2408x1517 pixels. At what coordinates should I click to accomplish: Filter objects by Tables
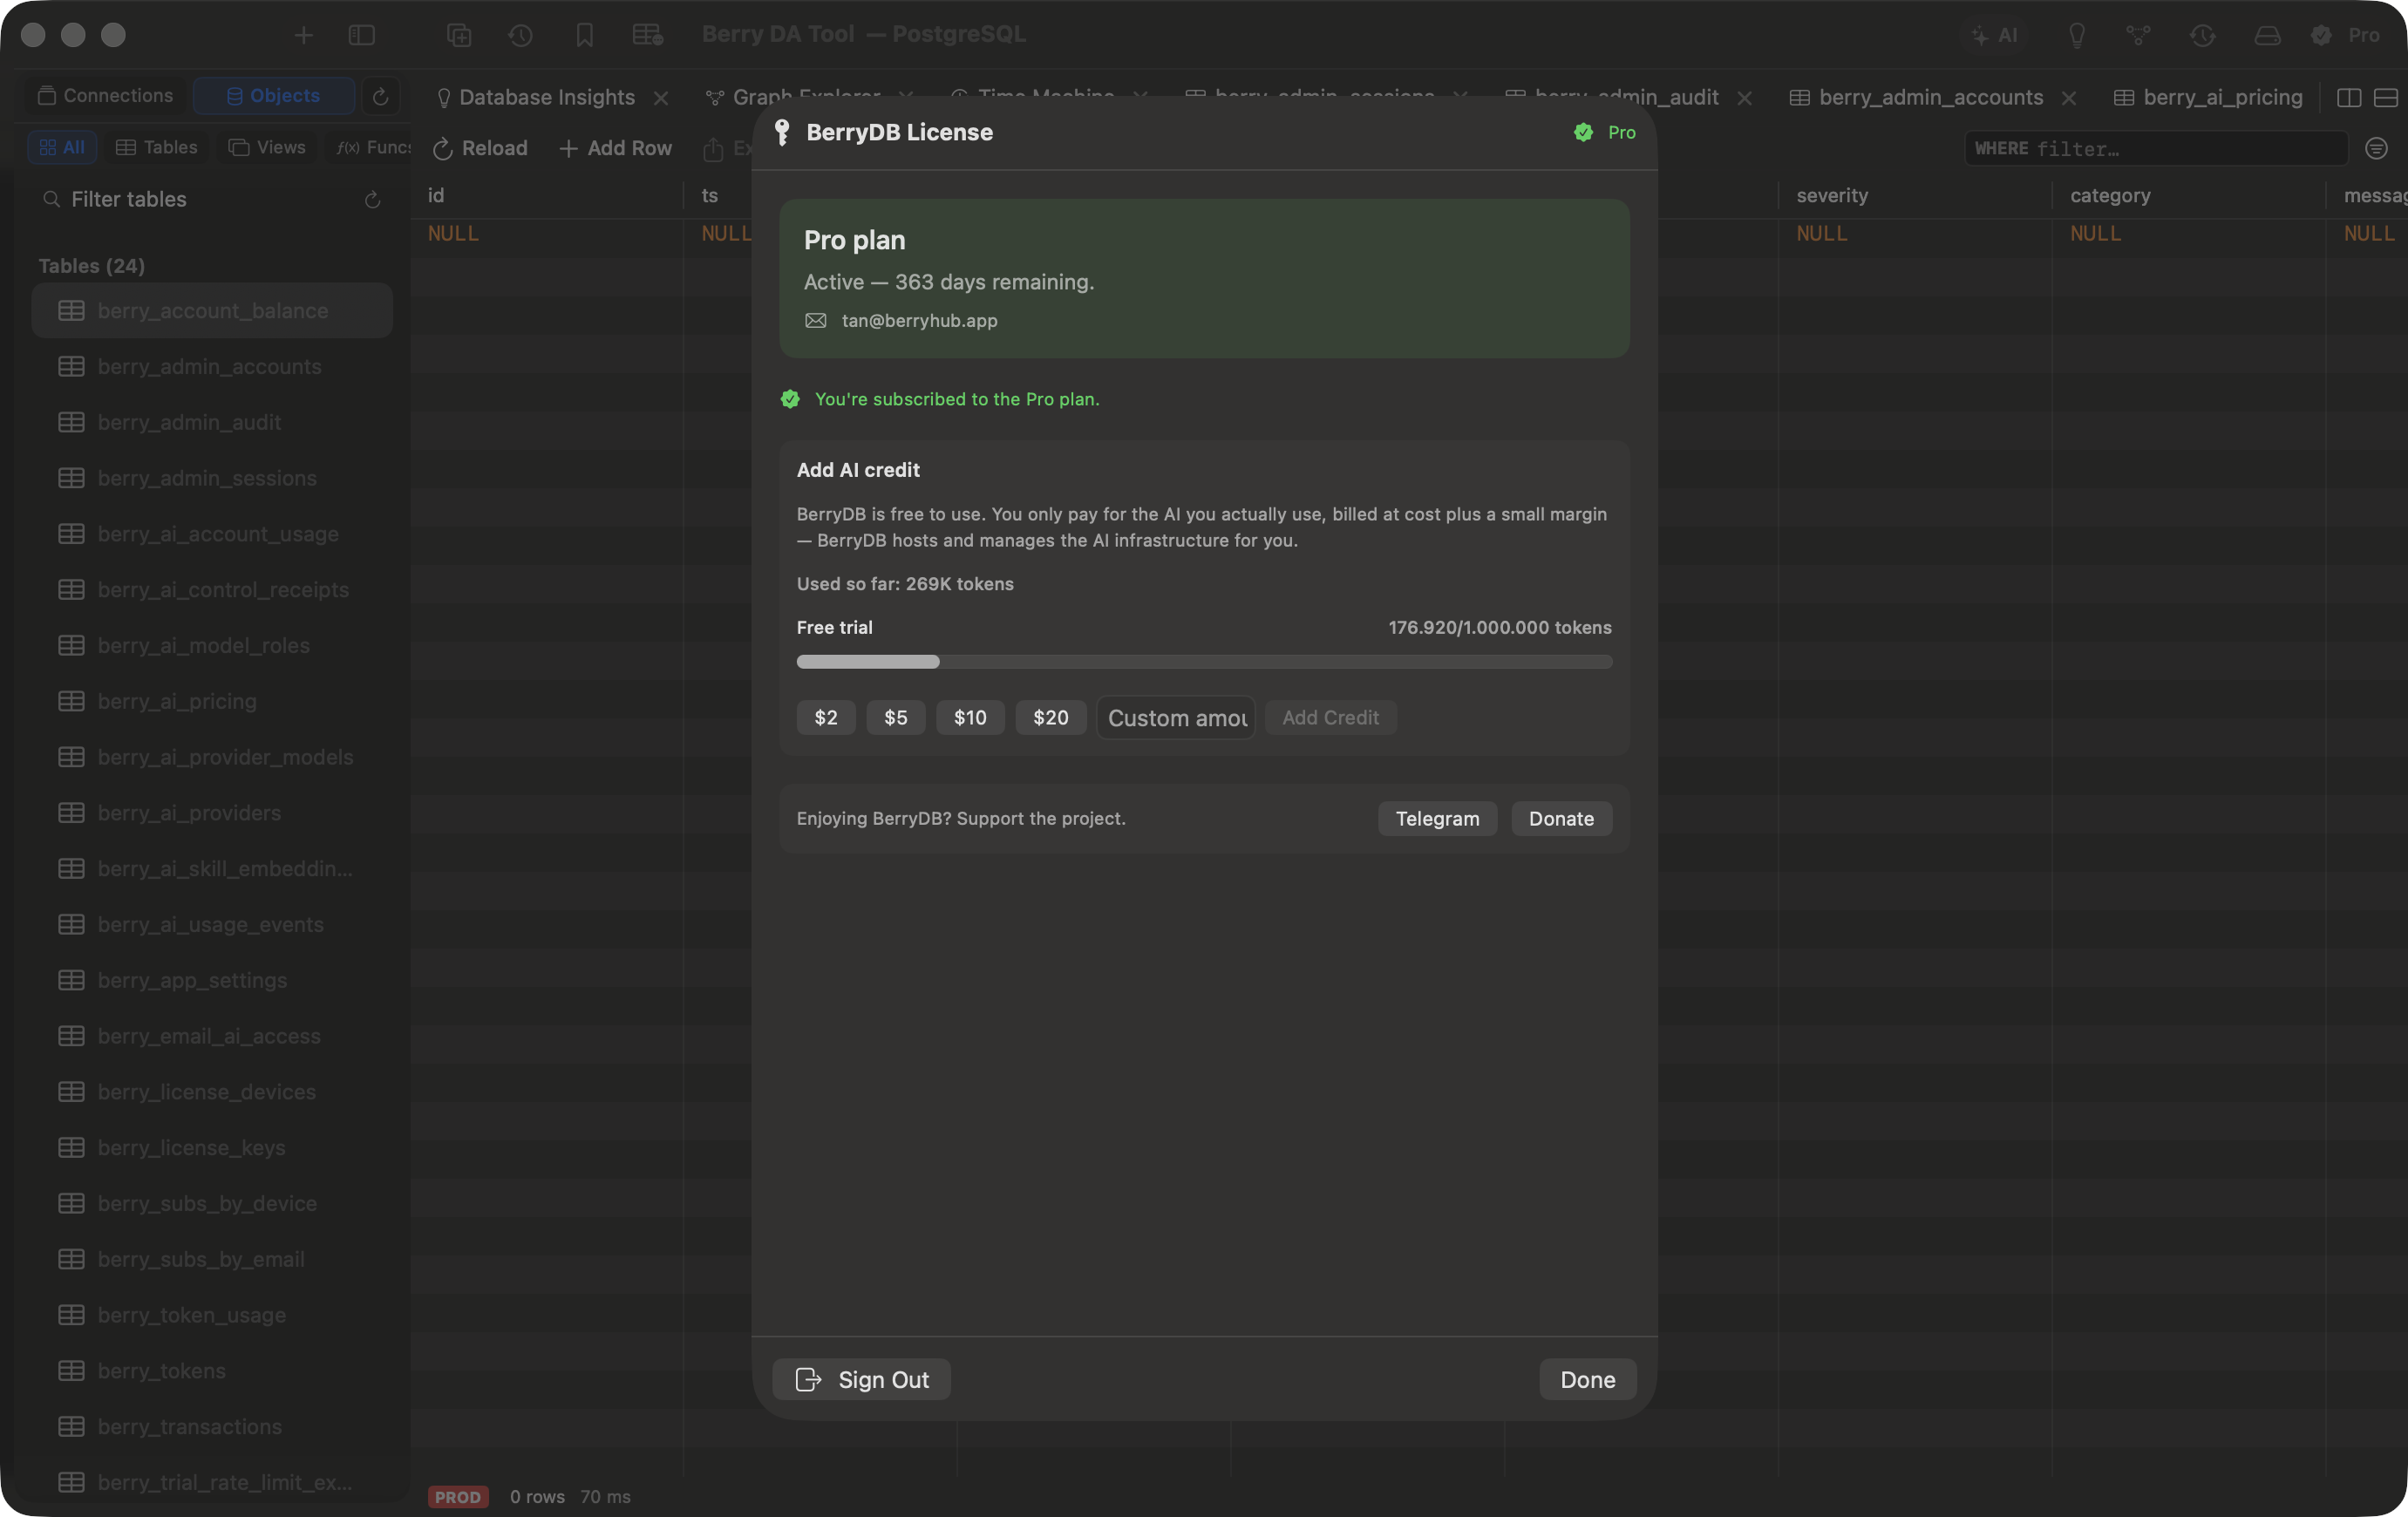pos(156,147)
